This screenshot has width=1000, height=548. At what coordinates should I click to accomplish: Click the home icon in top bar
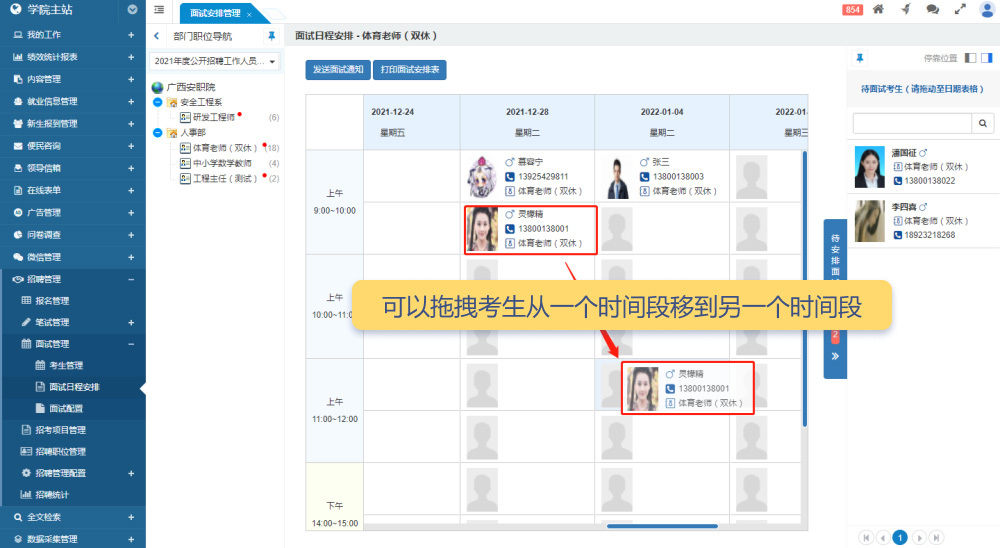(x=878, y=9)
